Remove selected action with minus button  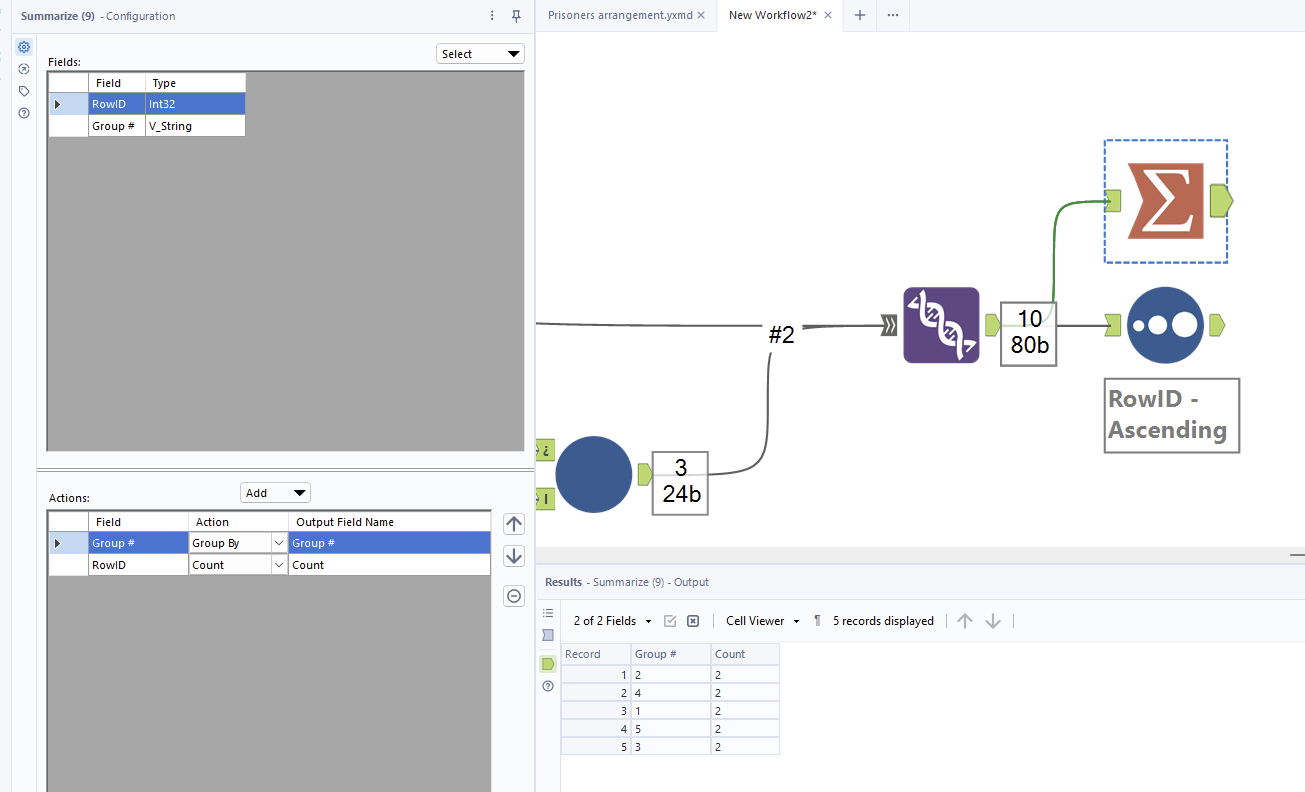514,596
